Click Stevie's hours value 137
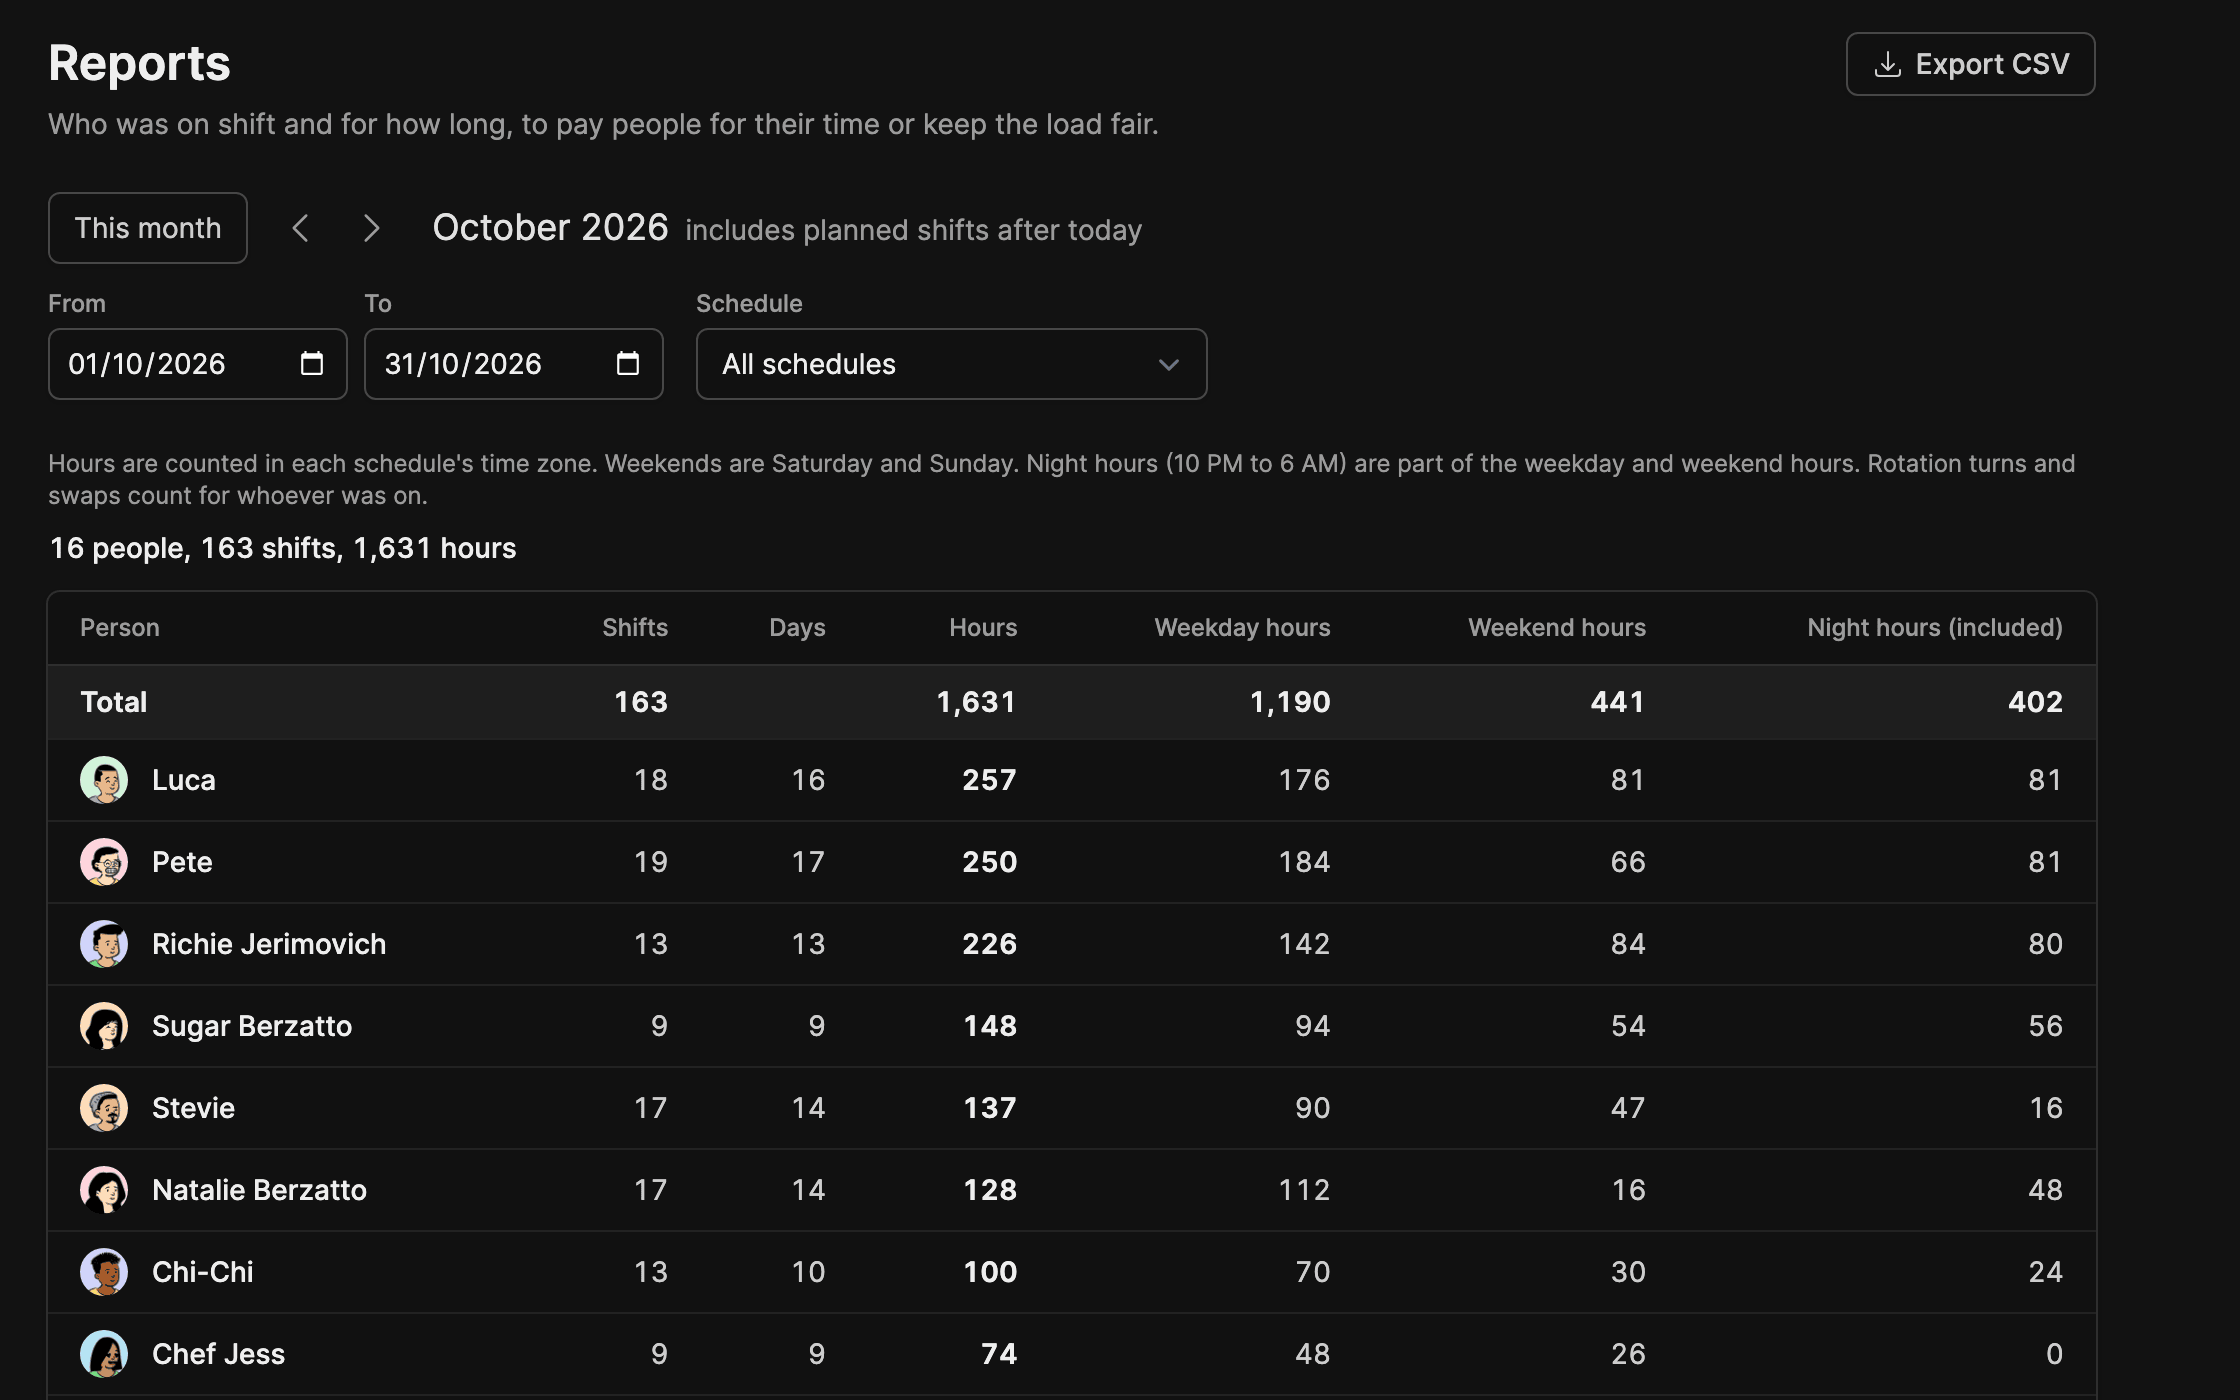Image resolution: width=2240 pixels, height=1400 pixels. [990, 1108]
